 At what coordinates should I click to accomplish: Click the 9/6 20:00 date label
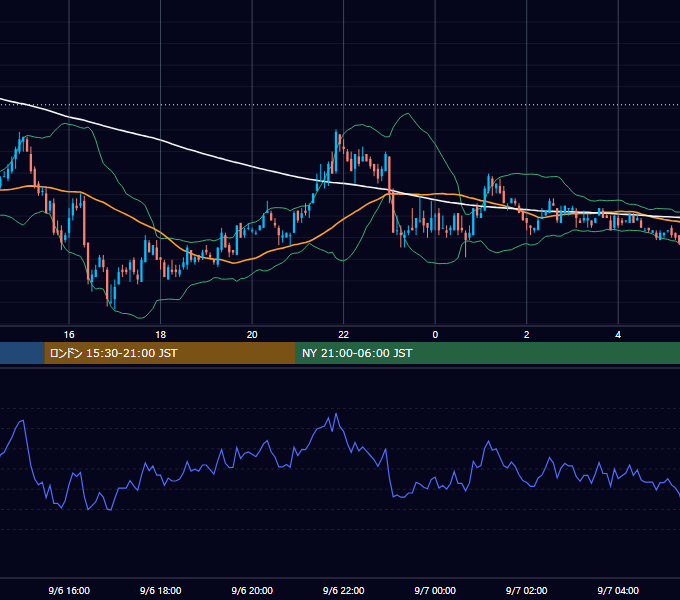pyautogui.click(x=252, y=590)
